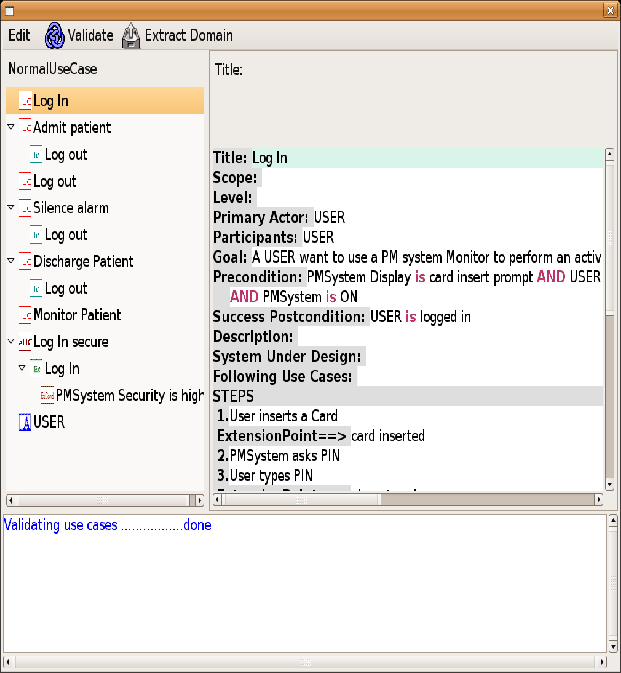Click the Primary Actor: USER line
Screen dimensions: 621x673
279,218
